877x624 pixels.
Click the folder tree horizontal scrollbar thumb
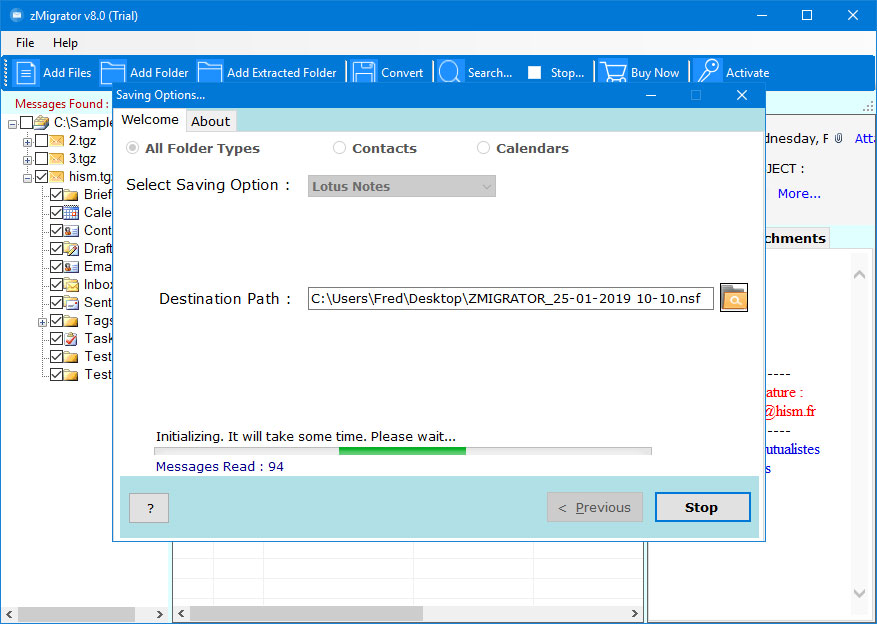[77, 614]
